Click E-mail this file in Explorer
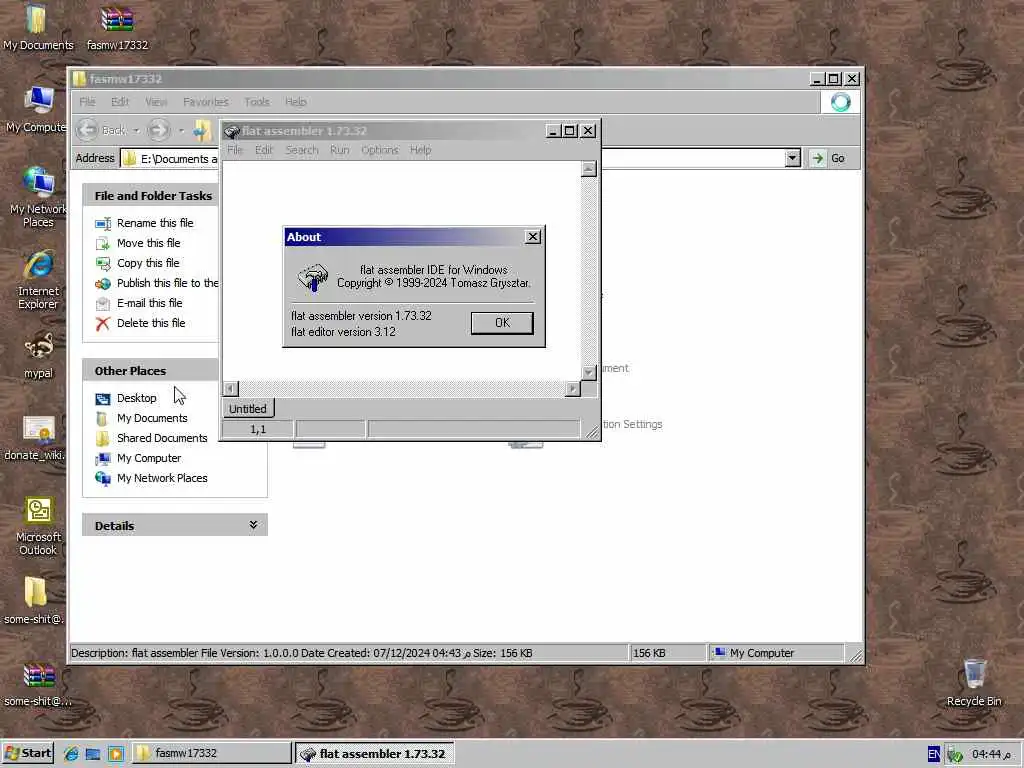This screenshot has height=768, width=1024. click(150, 303)
